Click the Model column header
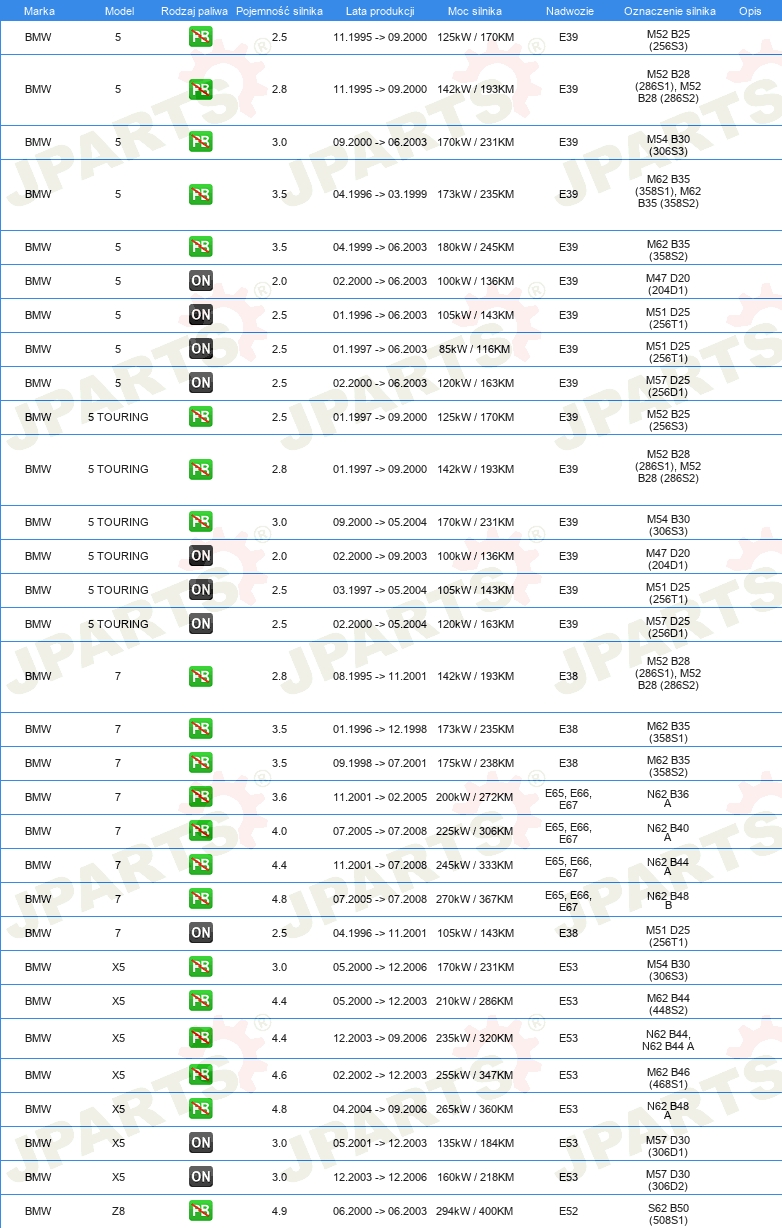This screenshot has width=782, height=1228. tap(118, 10)
